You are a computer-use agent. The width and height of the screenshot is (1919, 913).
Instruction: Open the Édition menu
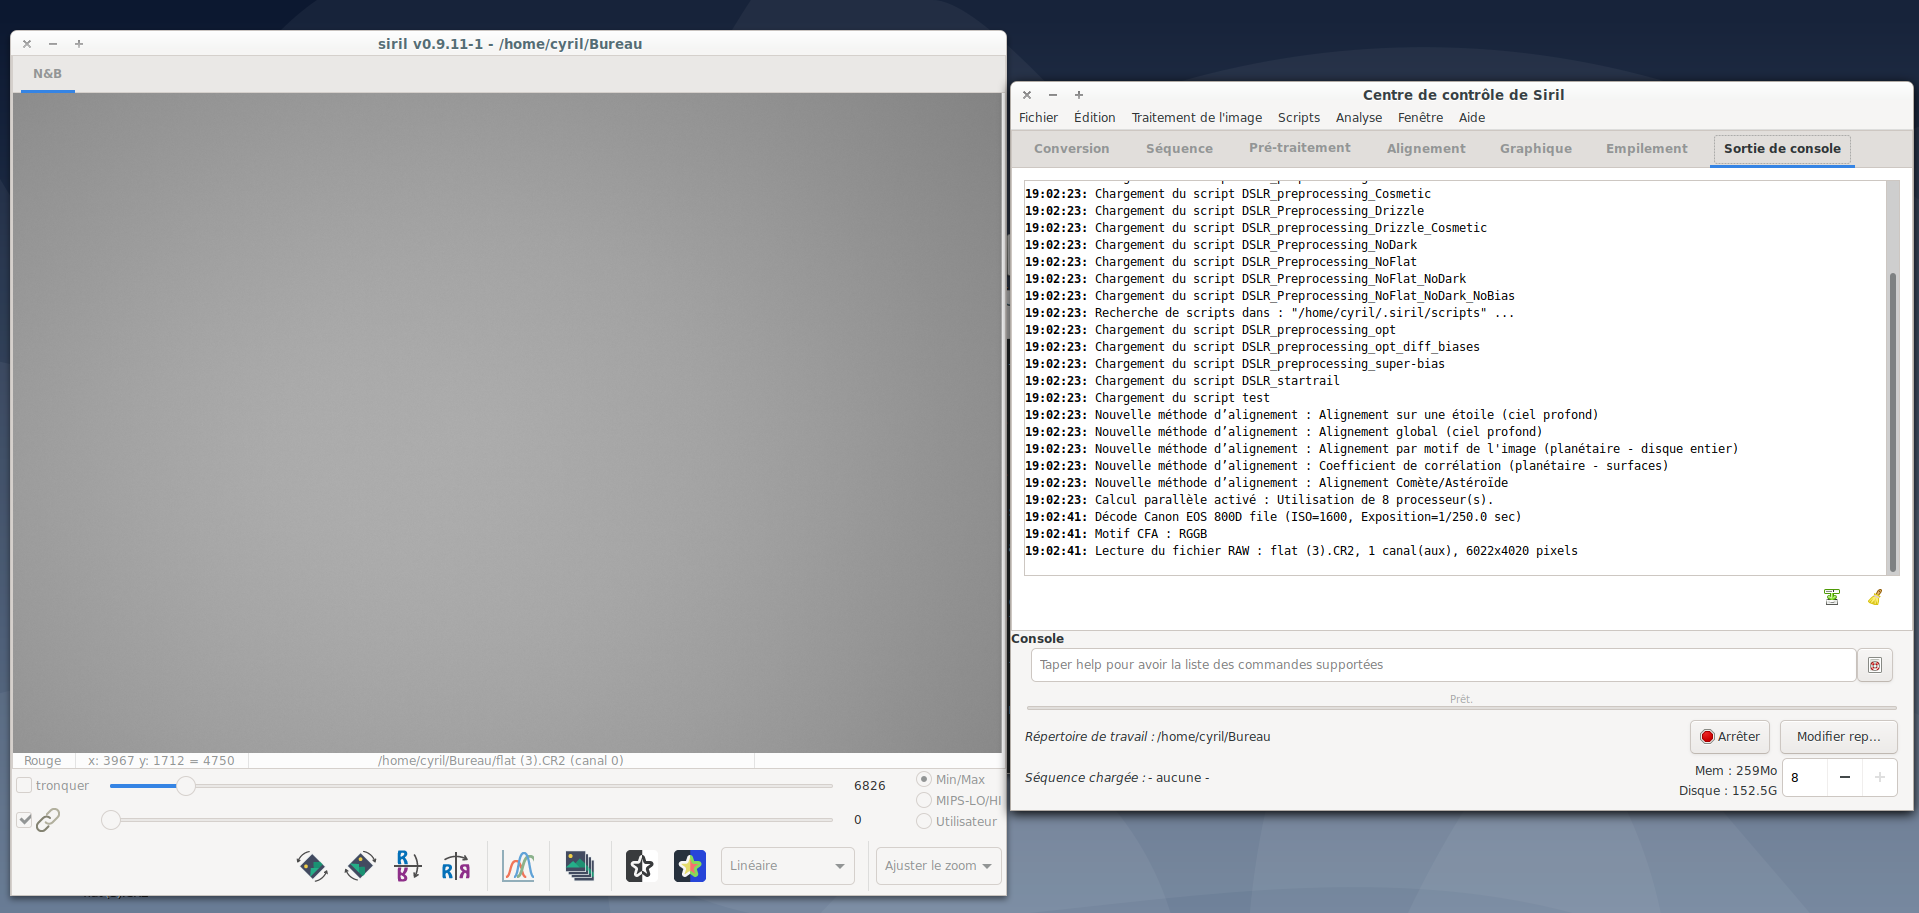point(1095,118)
